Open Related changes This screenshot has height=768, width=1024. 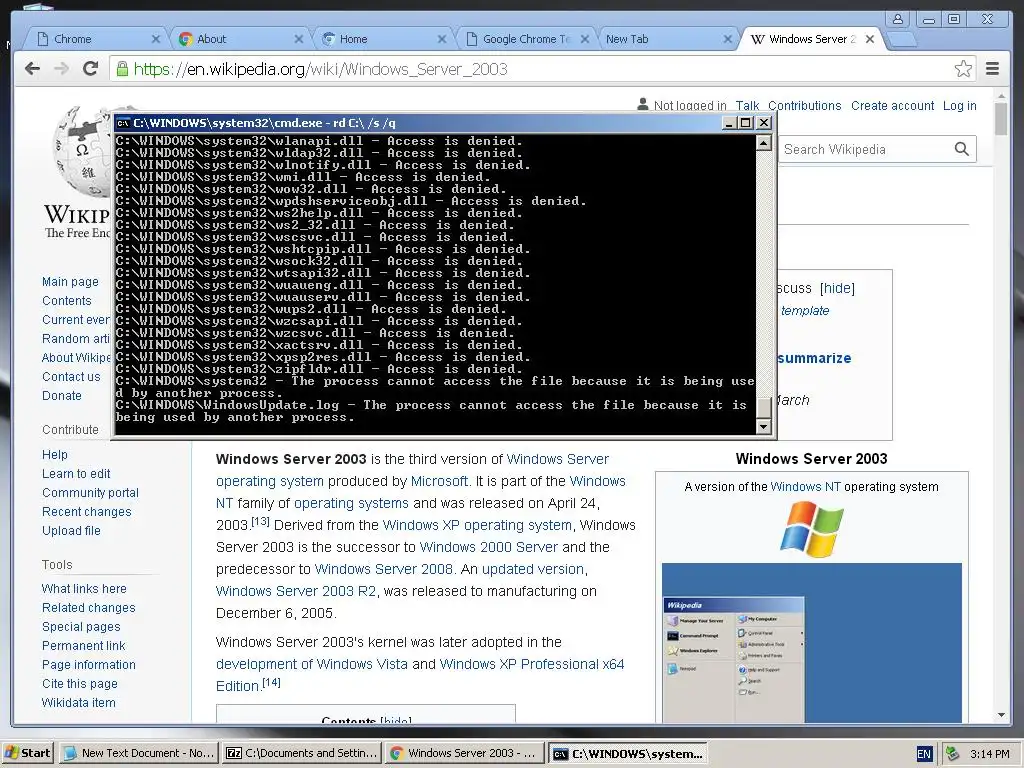[89, 607]
